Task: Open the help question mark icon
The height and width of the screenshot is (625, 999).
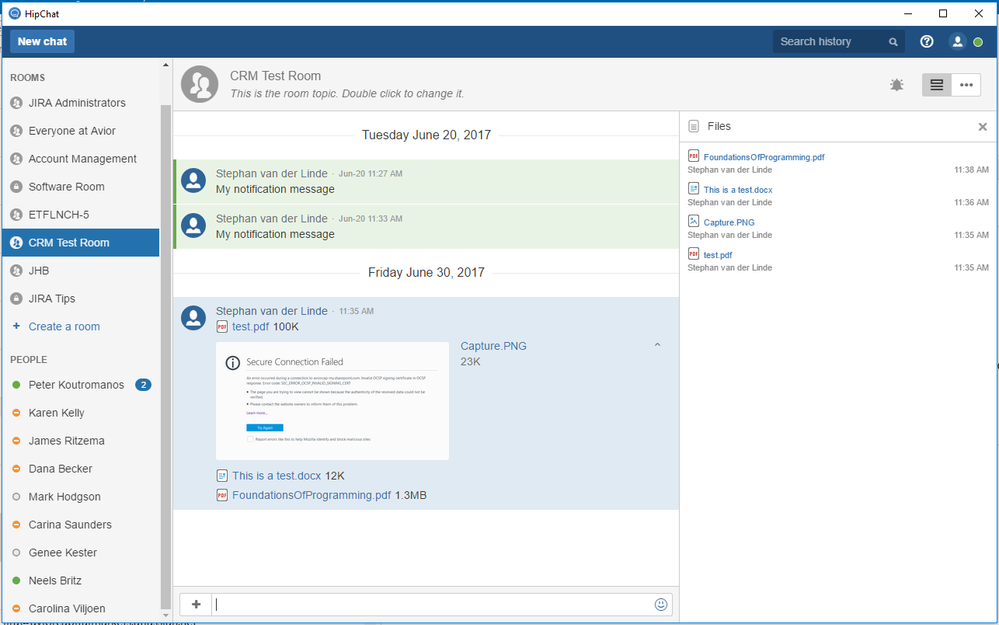Action: pyautogui.click(x=926, y=41)
